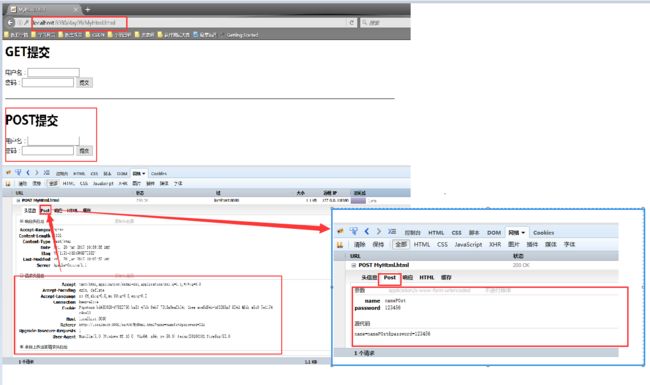Open 头信息 sub-tab in main Firebug panel
Screen dimensions: 650x385
29,211
